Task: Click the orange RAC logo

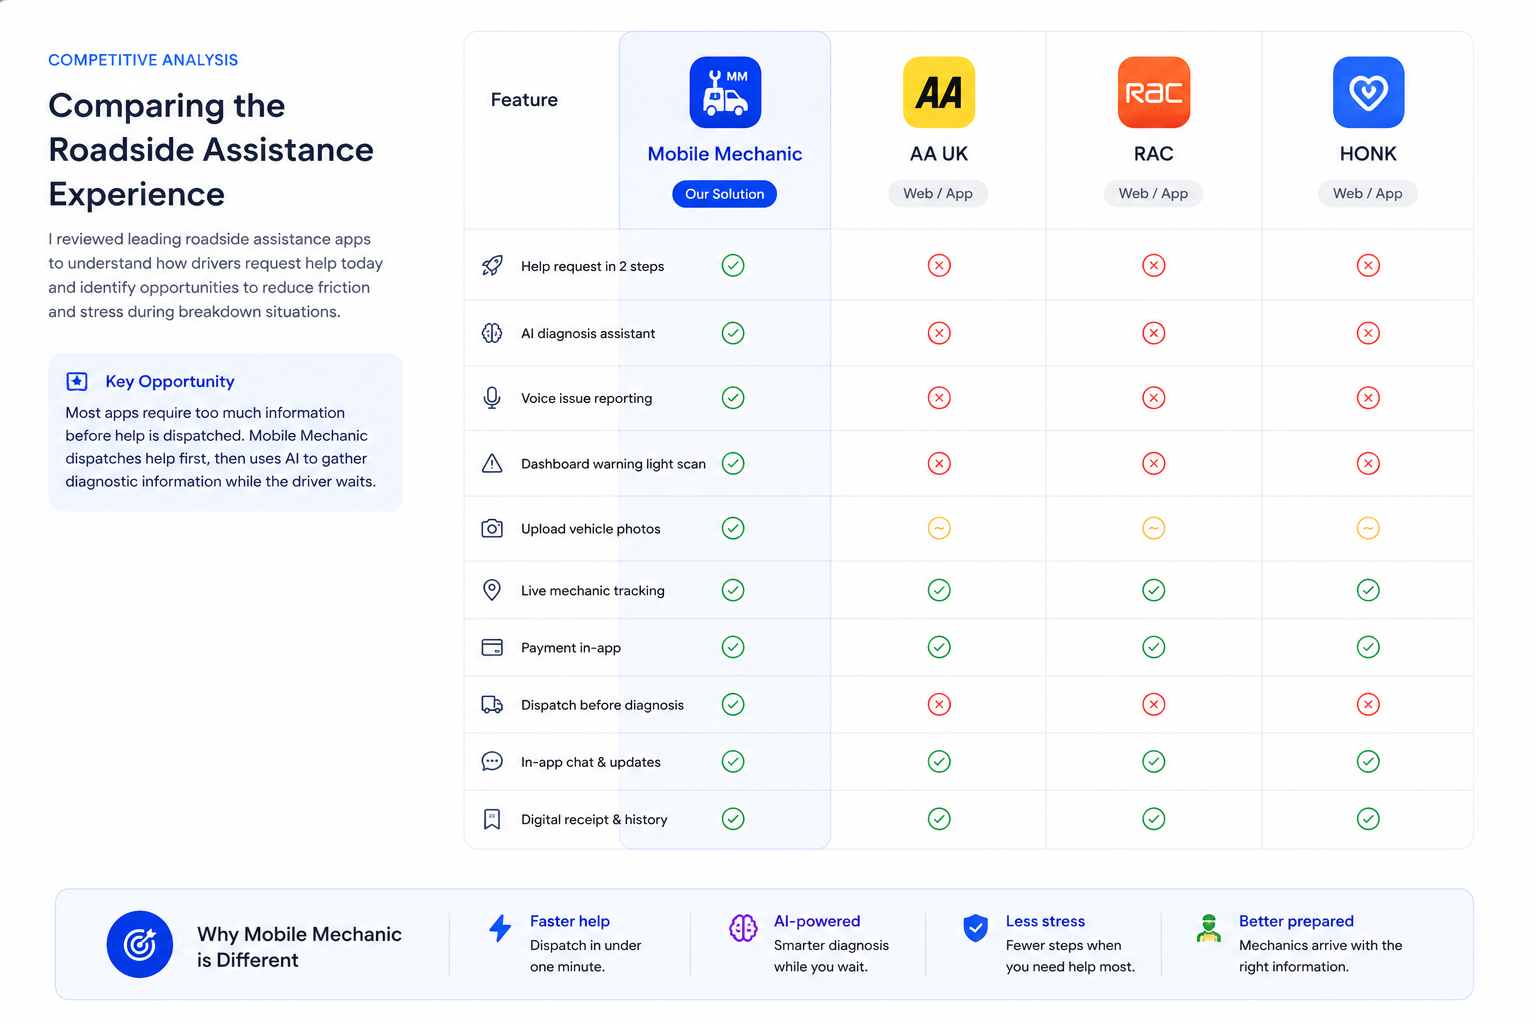Action: pos(1154,92)
